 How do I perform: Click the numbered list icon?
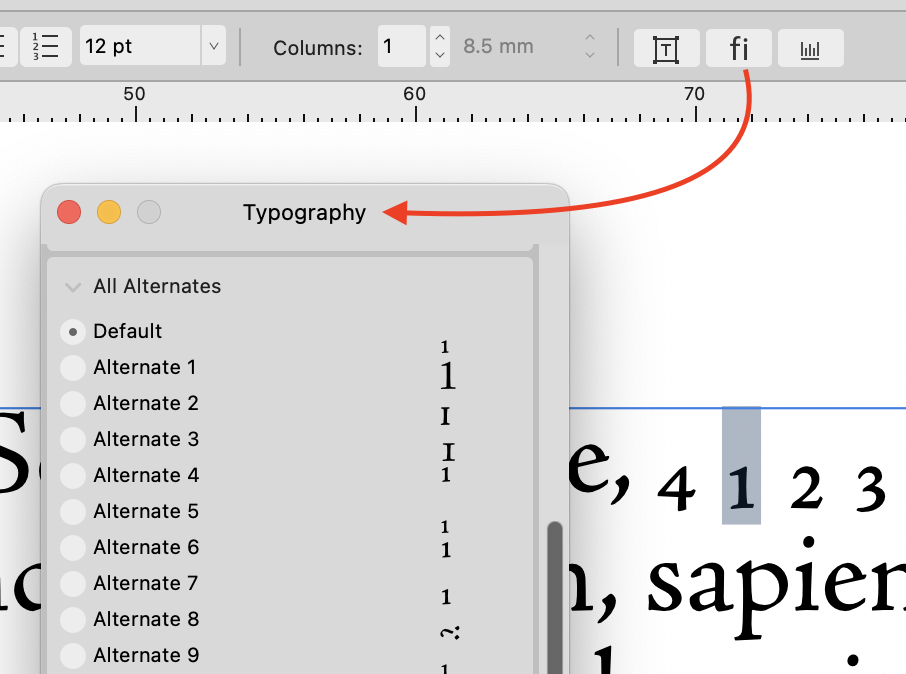click(x=46, y=44)
